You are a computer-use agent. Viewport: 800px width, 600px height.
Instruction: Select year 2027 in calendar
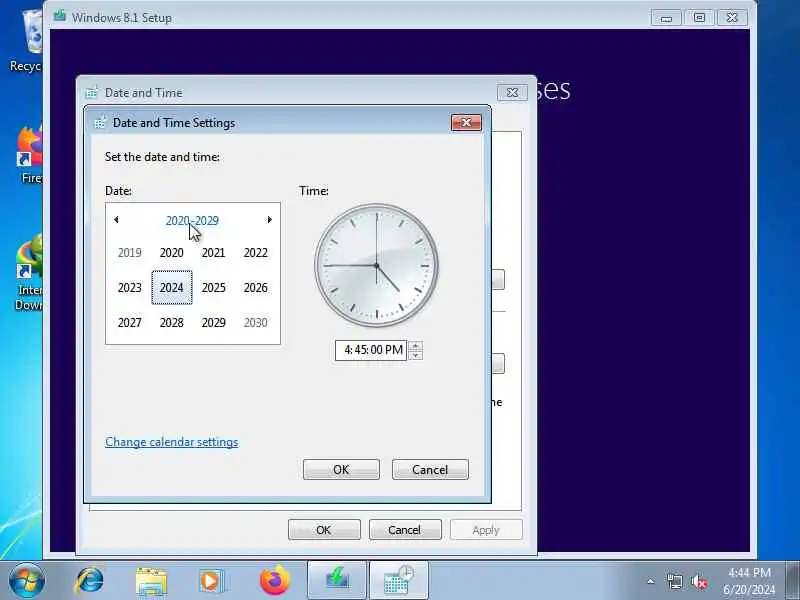click(x=130, y=322)
